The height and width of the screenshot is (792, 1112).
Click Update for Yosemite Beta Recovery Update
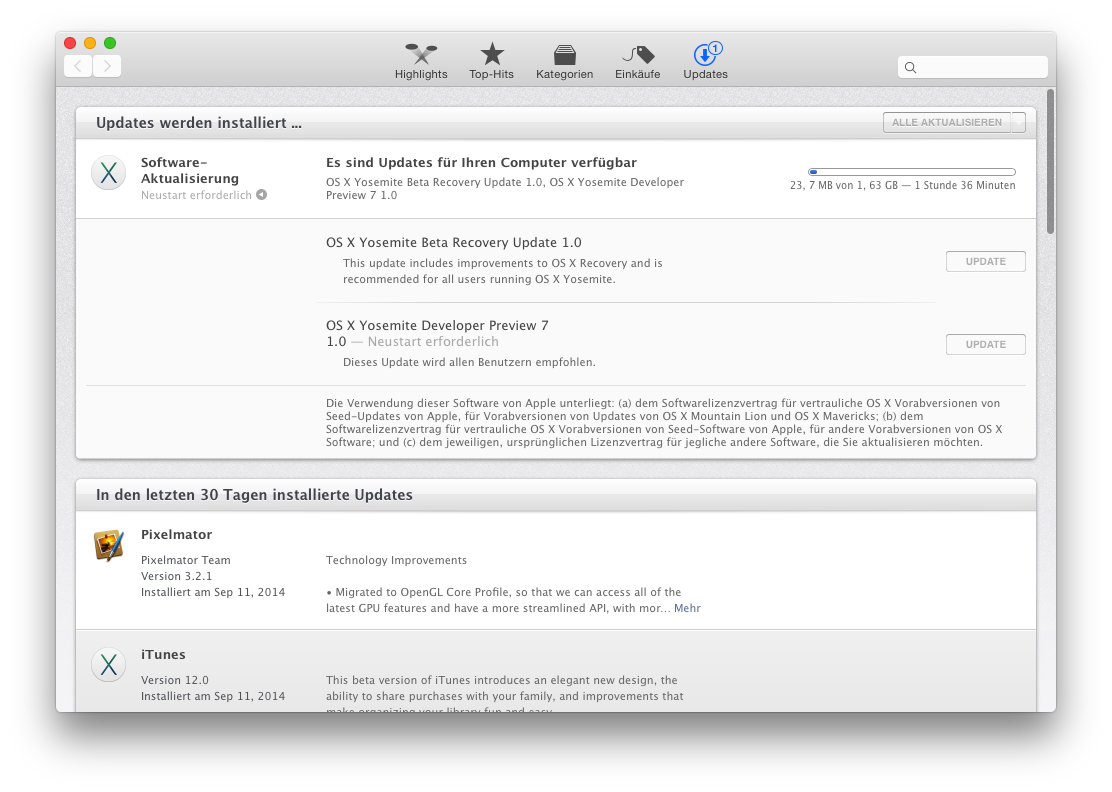pyautogui.click(x=985, y=262)
